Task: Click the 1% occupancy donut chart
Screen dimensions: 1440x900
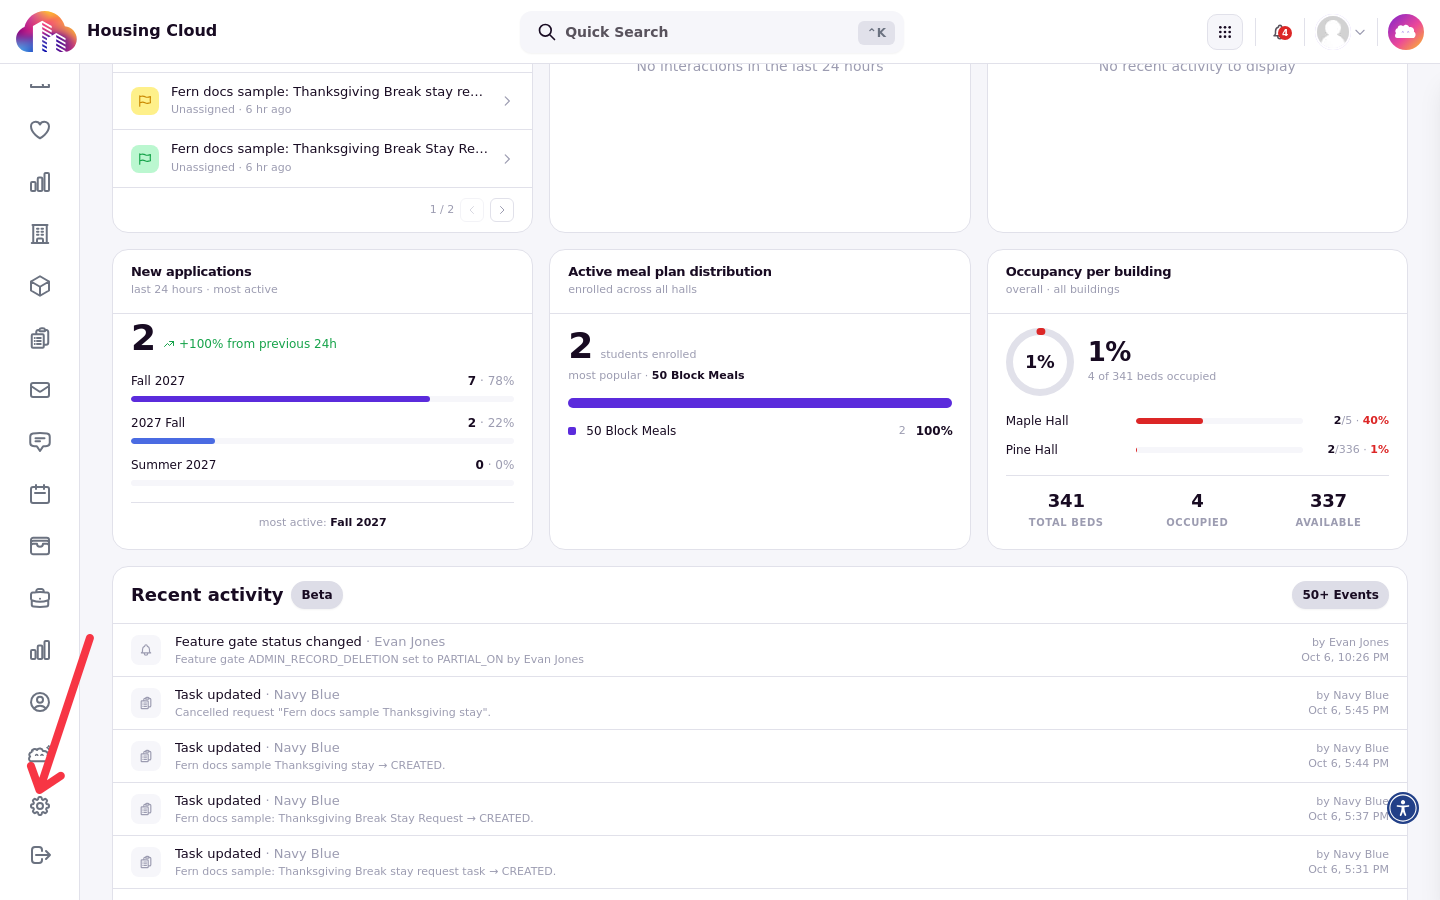Action: 1040,362
